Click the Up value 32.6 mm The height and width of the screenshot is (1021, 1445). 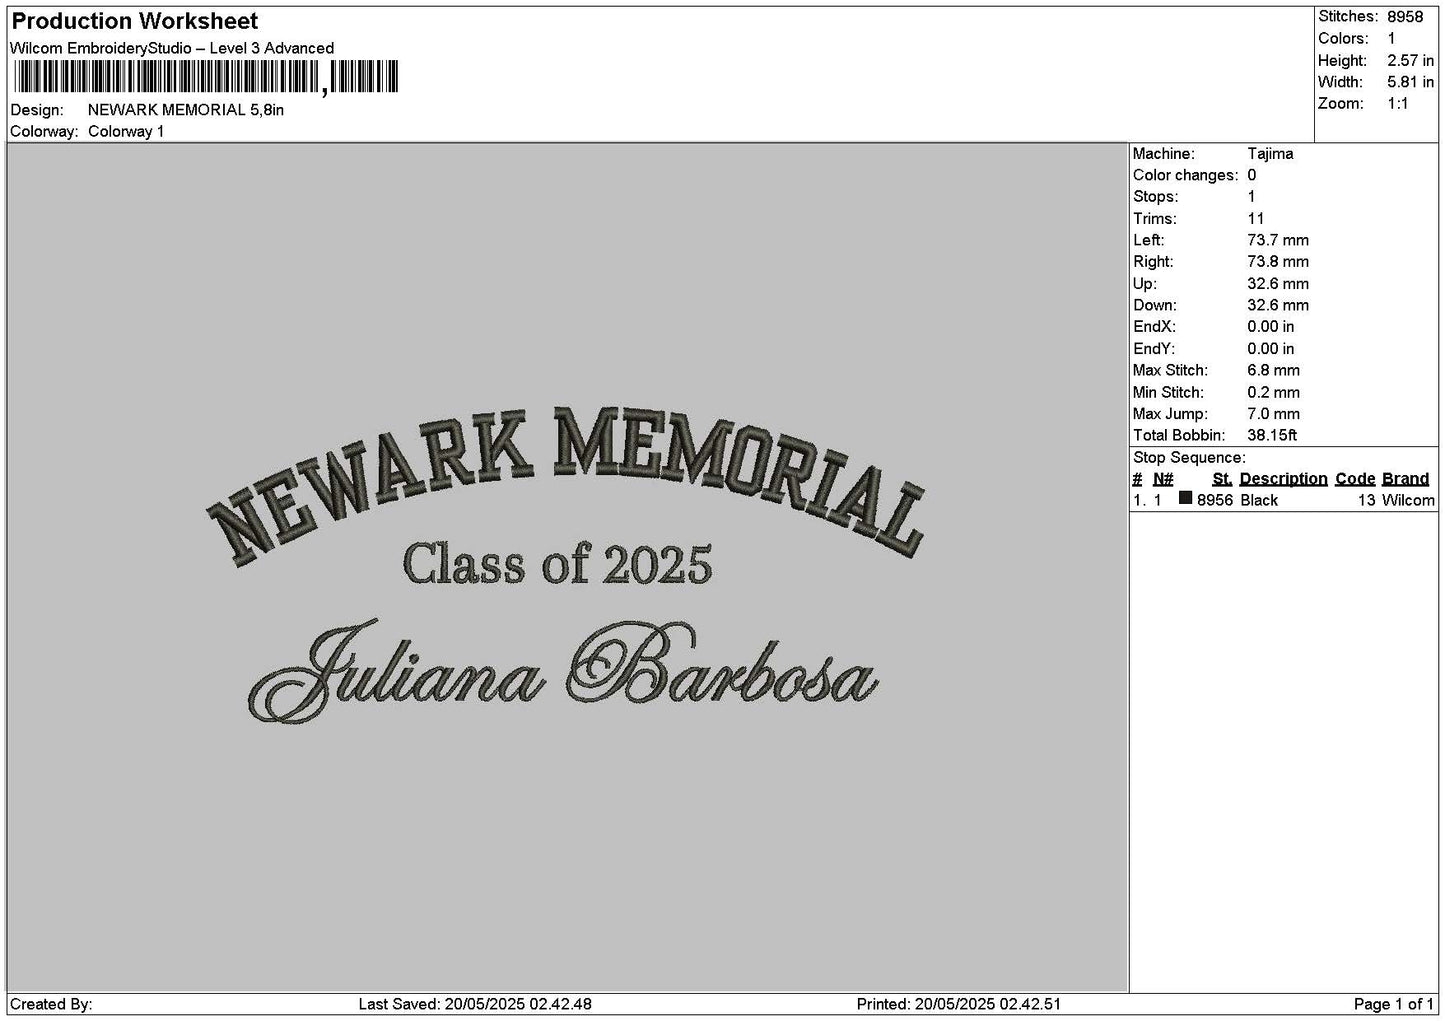click(1278, 284)
